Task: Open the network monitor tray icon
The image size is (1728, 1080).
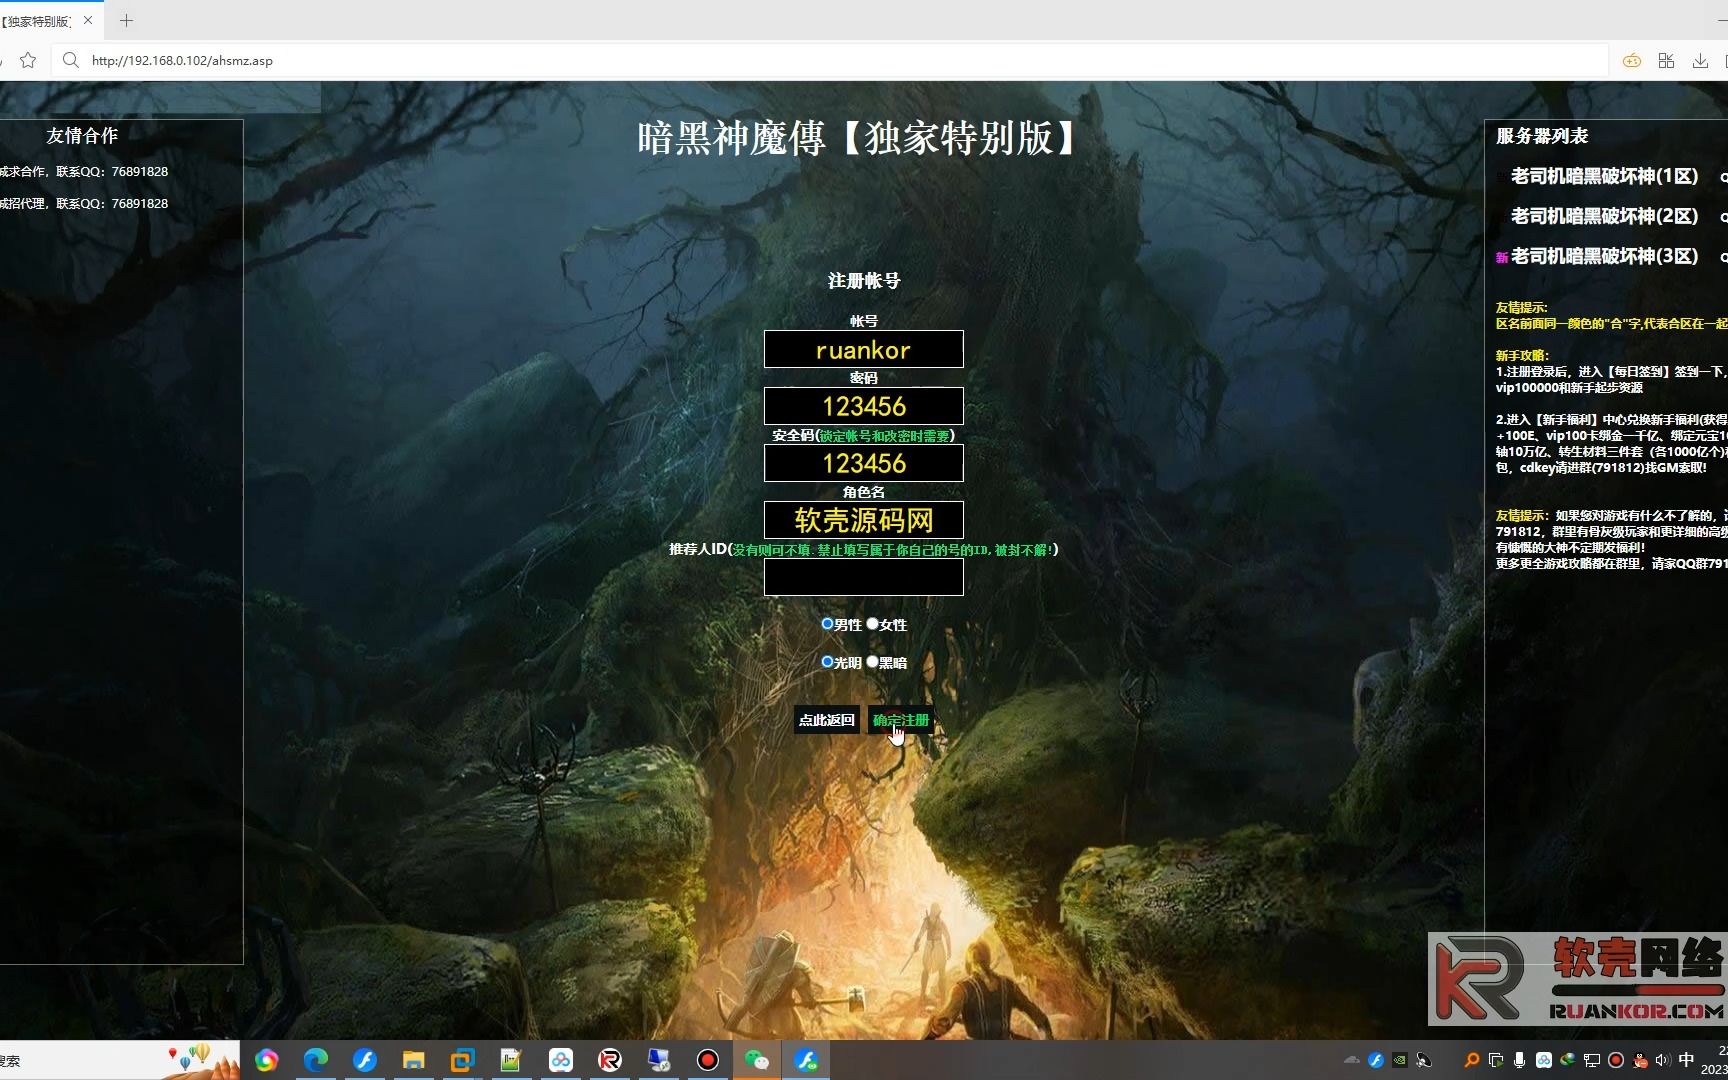Action: (1592, 1060)
